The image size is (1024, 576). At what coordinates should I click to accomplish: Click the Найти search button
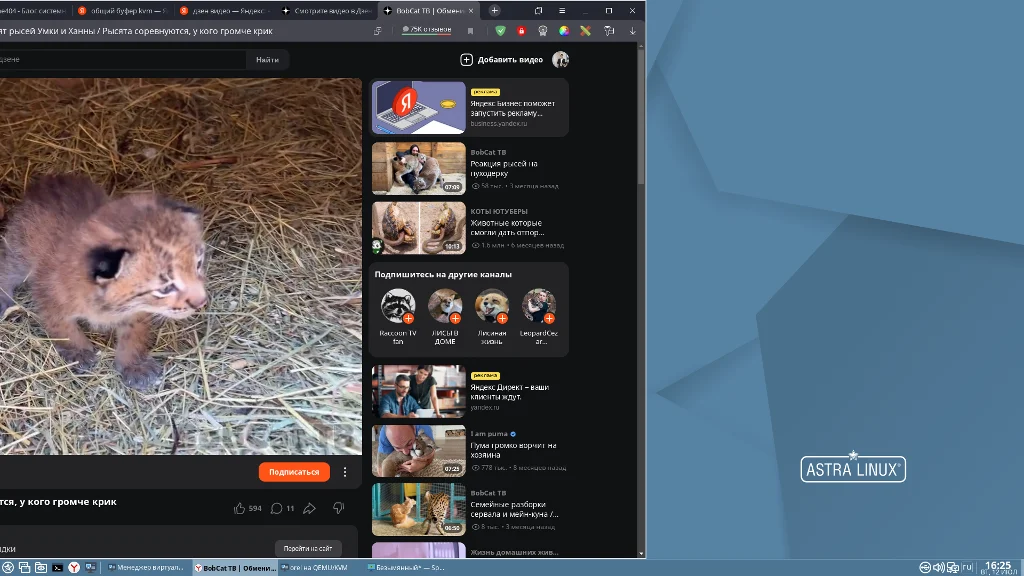pos(267,59)
